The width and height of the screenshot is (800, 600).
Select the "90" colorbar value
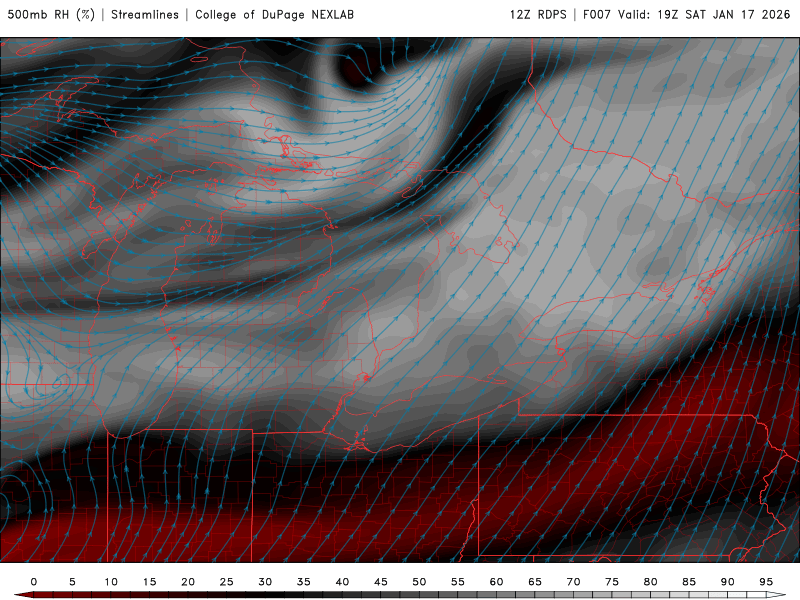tap(728, 582)
